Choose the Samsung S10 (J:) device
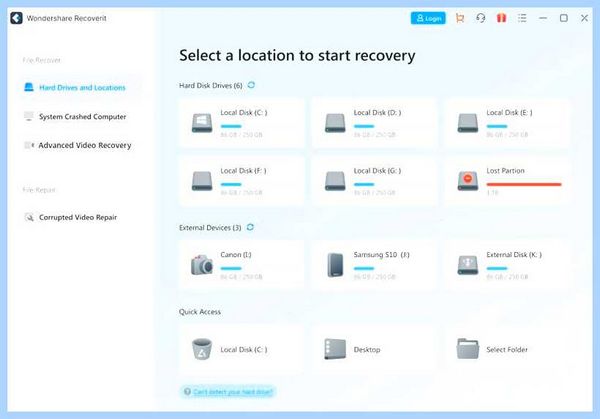Screen dimensions: 600x419 click(x=375, y=265)
